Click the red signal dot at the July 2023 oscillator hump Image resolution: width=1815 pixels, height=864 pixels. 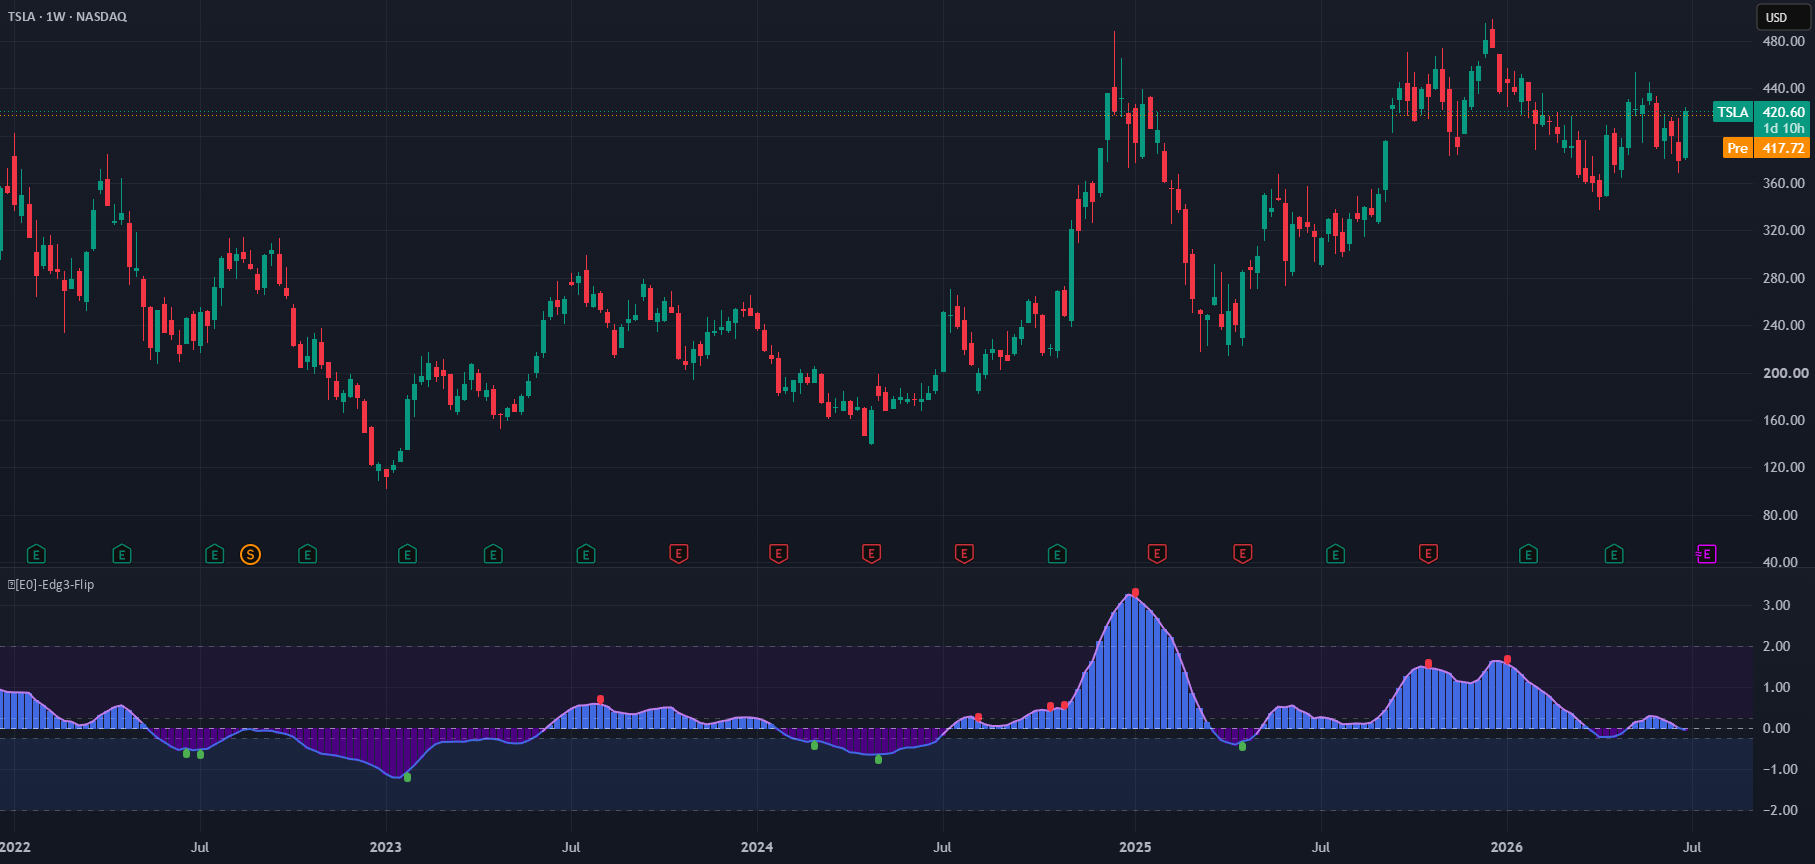tap(600, 699)
